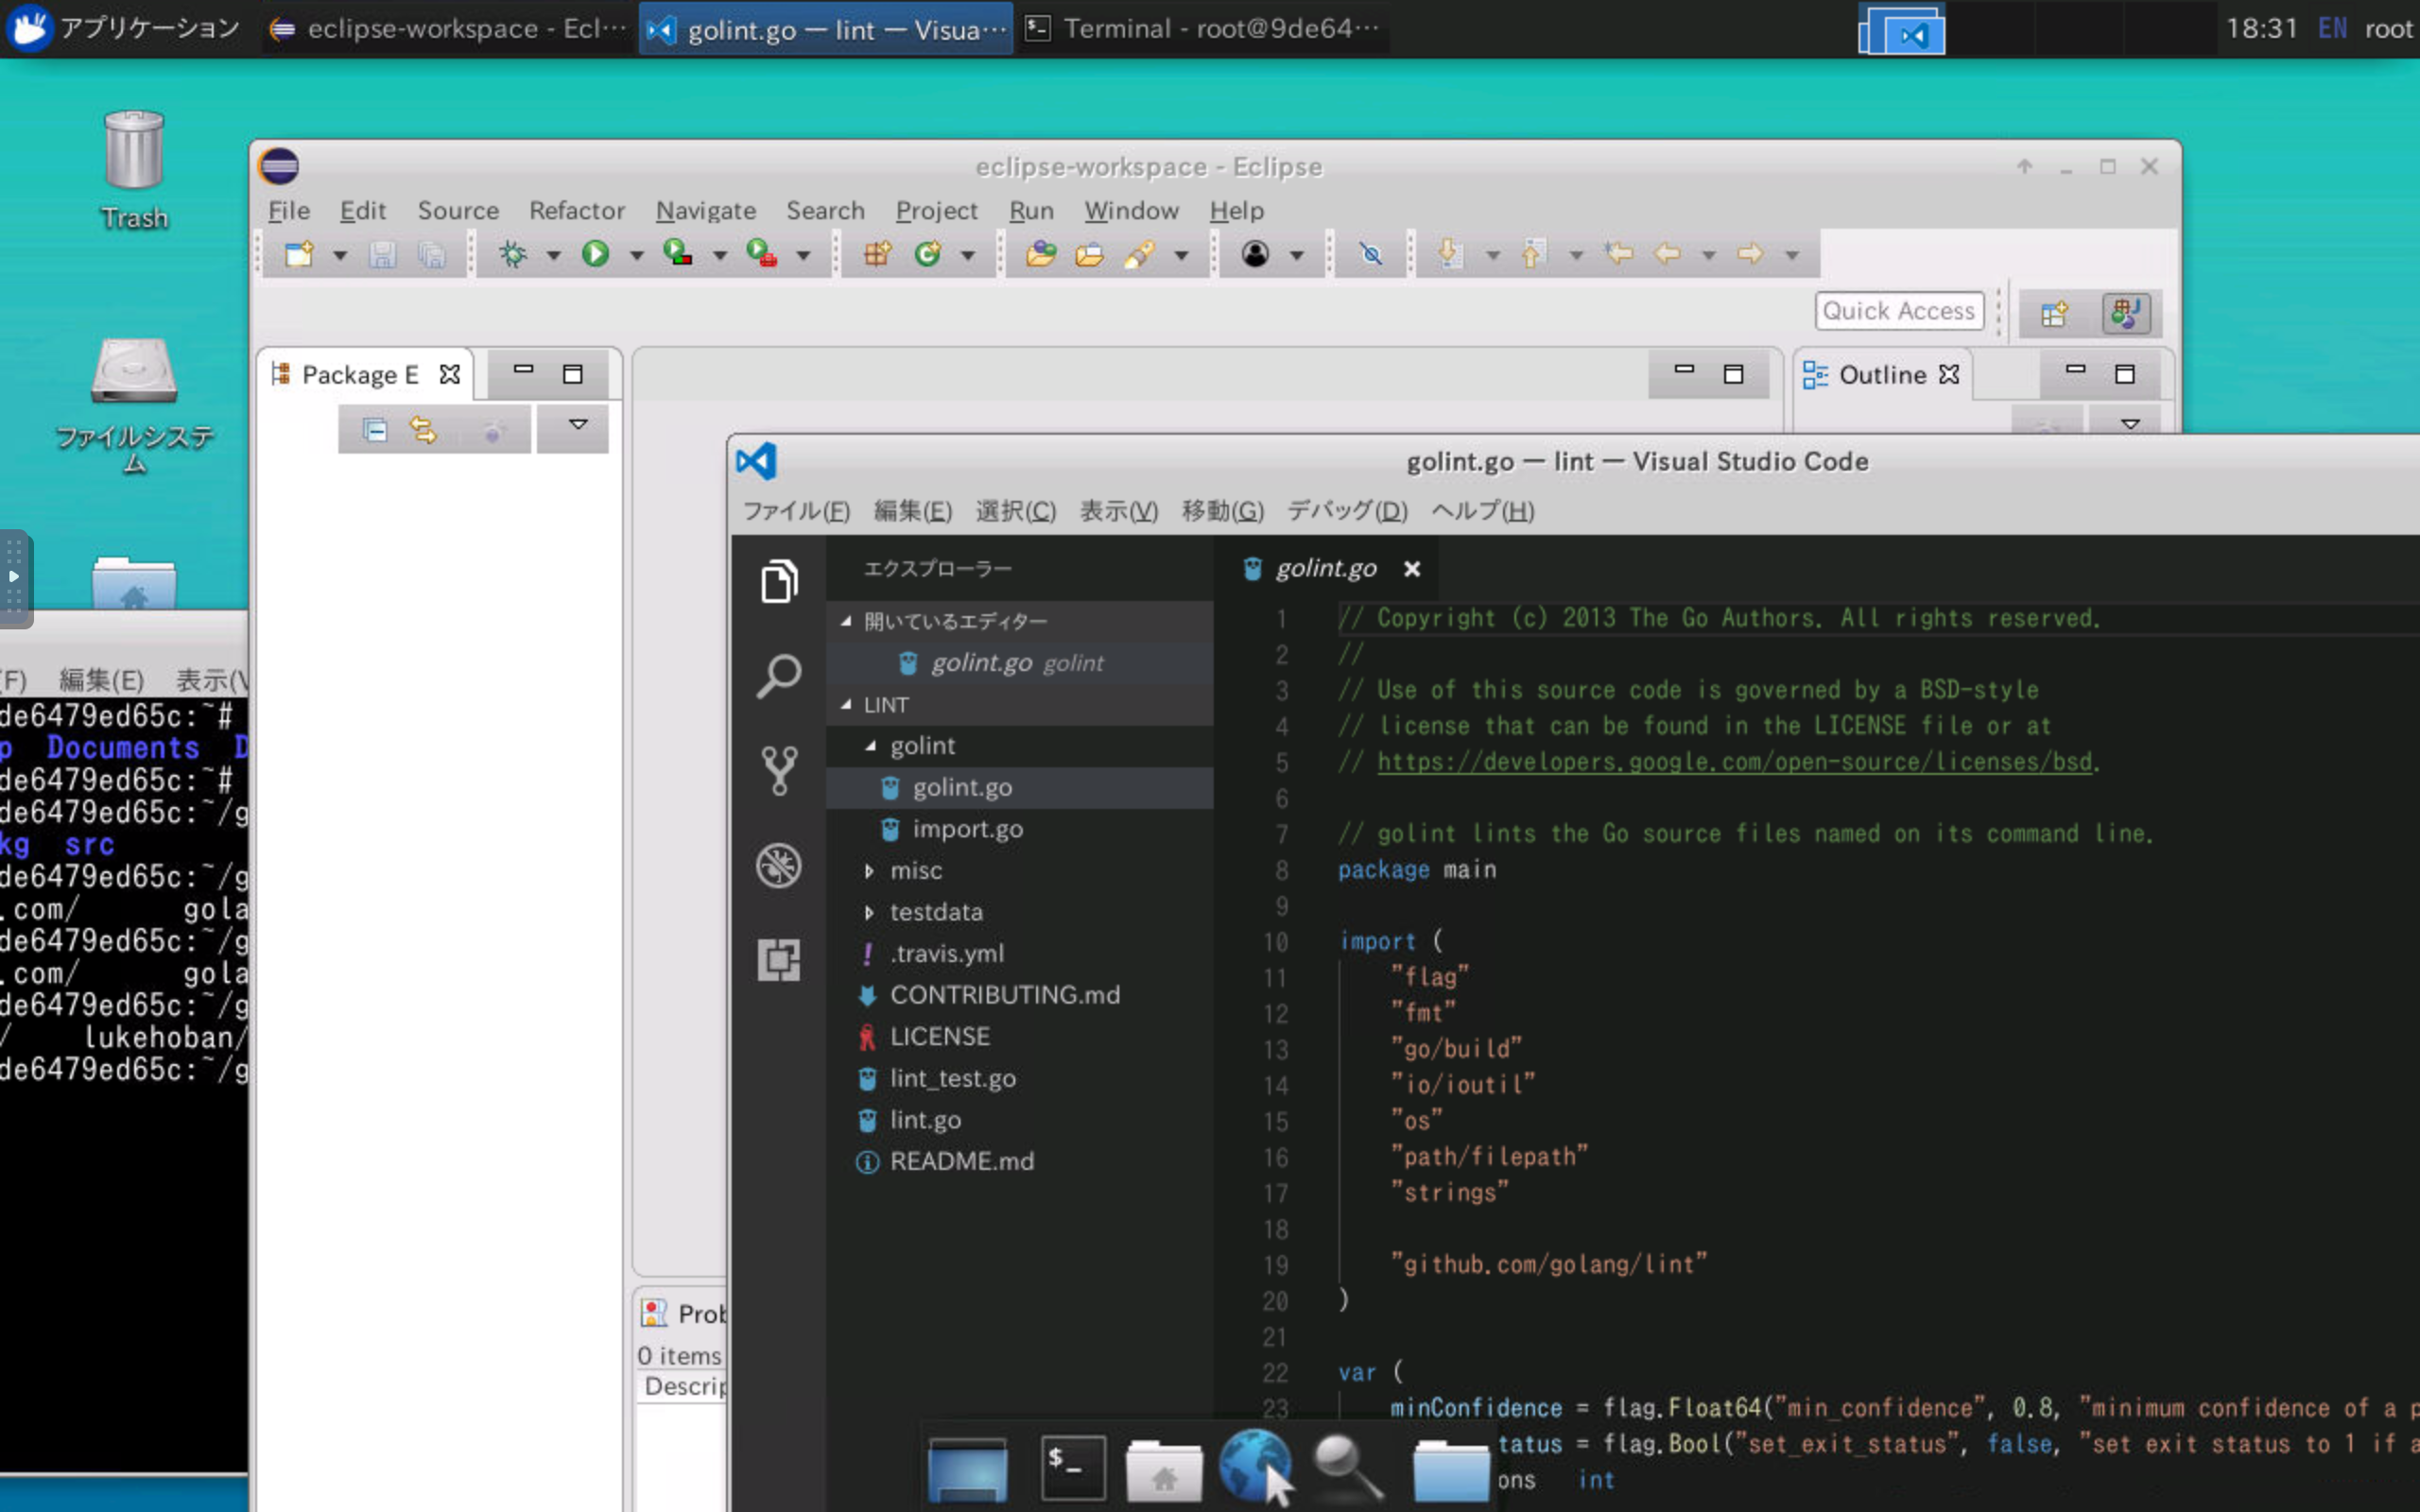Image resolution: width=2420 pixels, height=1512 pixels.
Task: Open the Search view in VS Code sidebar
Action: click(x=779, y=676)
